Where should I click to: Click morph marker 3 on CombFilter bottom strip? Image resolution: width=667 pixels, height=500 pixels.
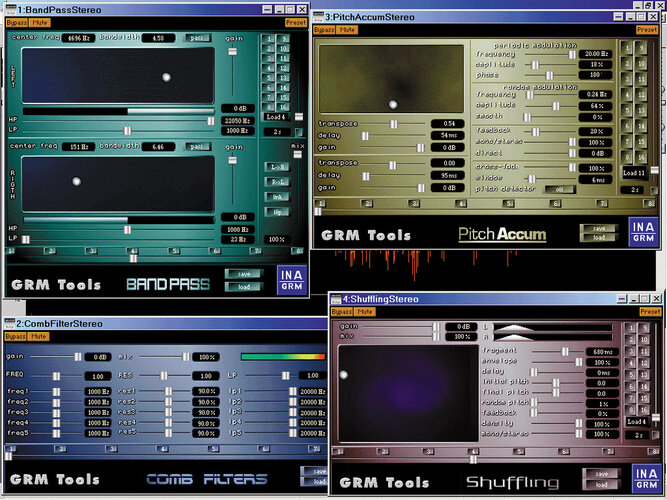coord(111,449)
